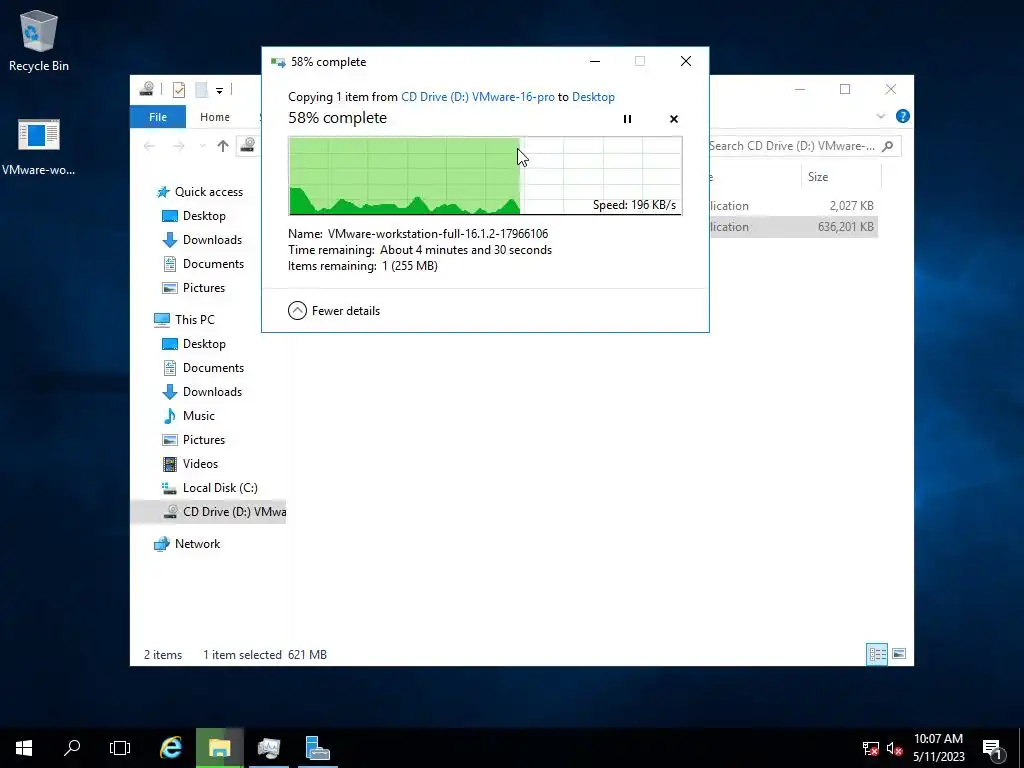This screenshot has height=768, width=1024.
Task: Click the 1 item selected 621 MB status text
Action: (x=264, y=654)
